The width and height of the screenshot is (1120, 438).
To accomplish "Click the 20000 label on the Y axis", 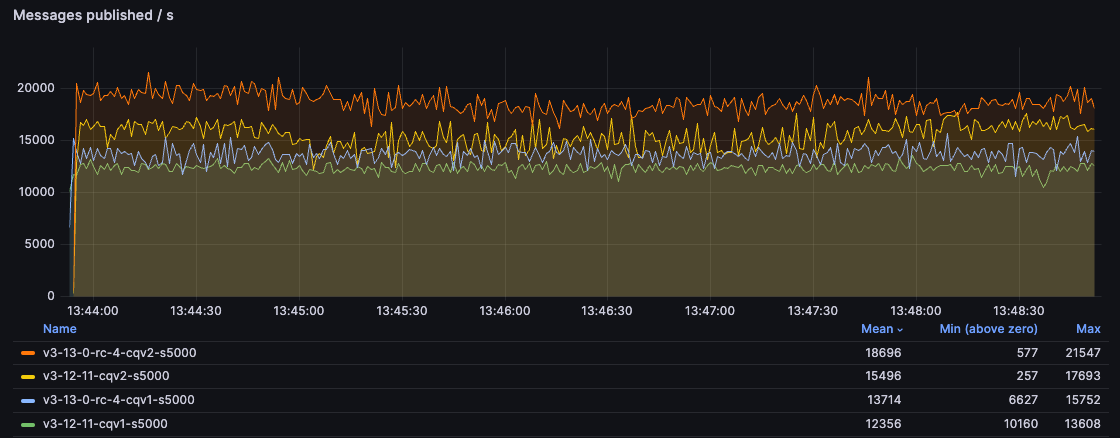I will (36, 88).
